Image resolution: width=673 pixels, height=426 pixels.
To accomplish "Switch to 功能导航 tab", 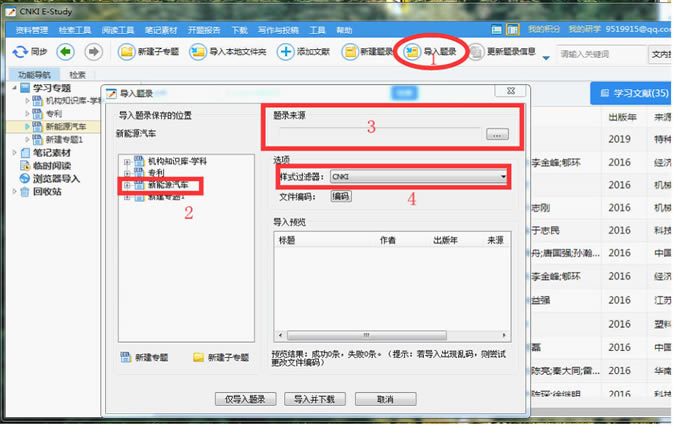I will [34, 75].
